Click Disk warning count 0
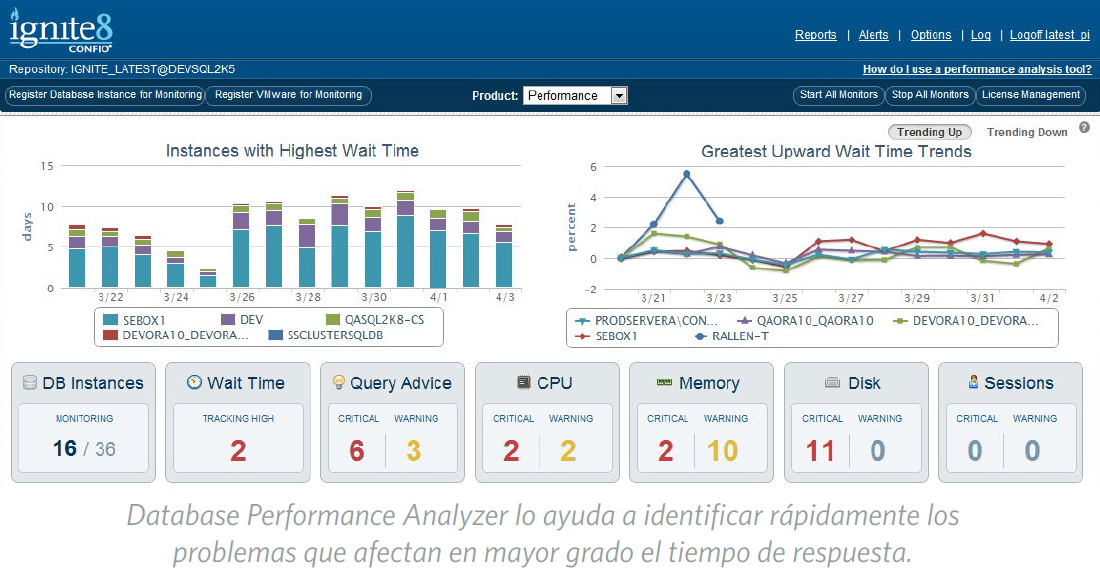Screen dimensions: 1100x582 coord(878,451)
